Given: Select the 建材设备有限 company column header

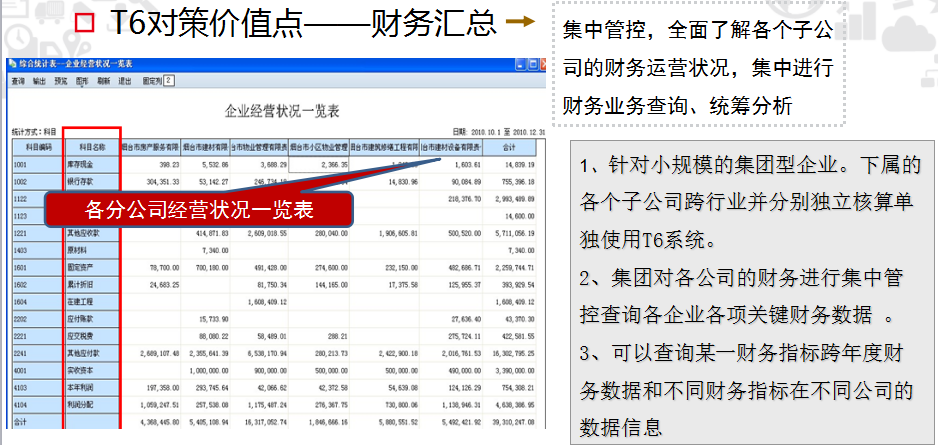Looking at the screenshot, I should click(451, 147).
